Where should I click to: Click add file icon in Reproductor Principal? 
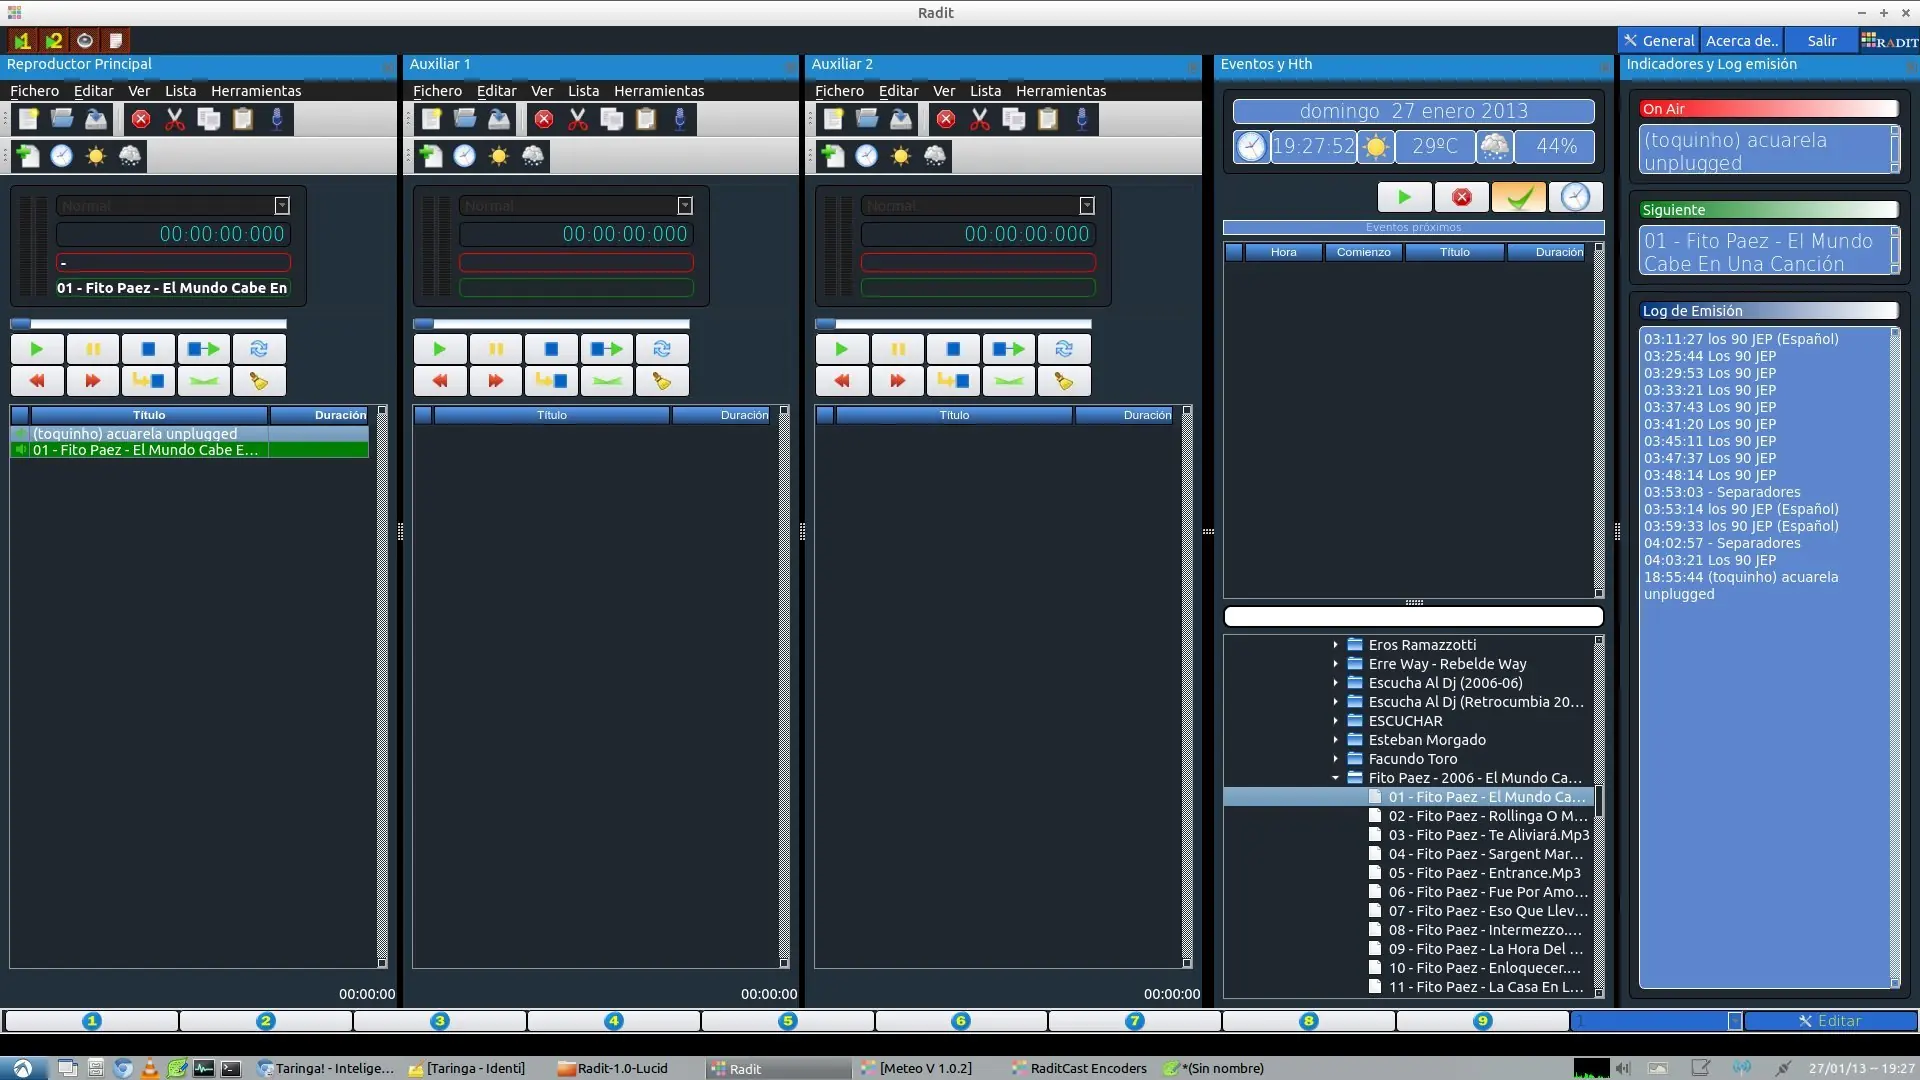28,155
